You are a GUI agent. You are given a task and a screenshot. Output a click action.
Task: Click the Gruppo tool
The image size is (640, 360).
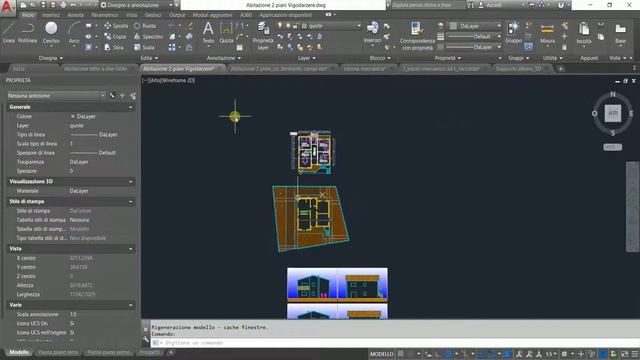tap(513, 33)
